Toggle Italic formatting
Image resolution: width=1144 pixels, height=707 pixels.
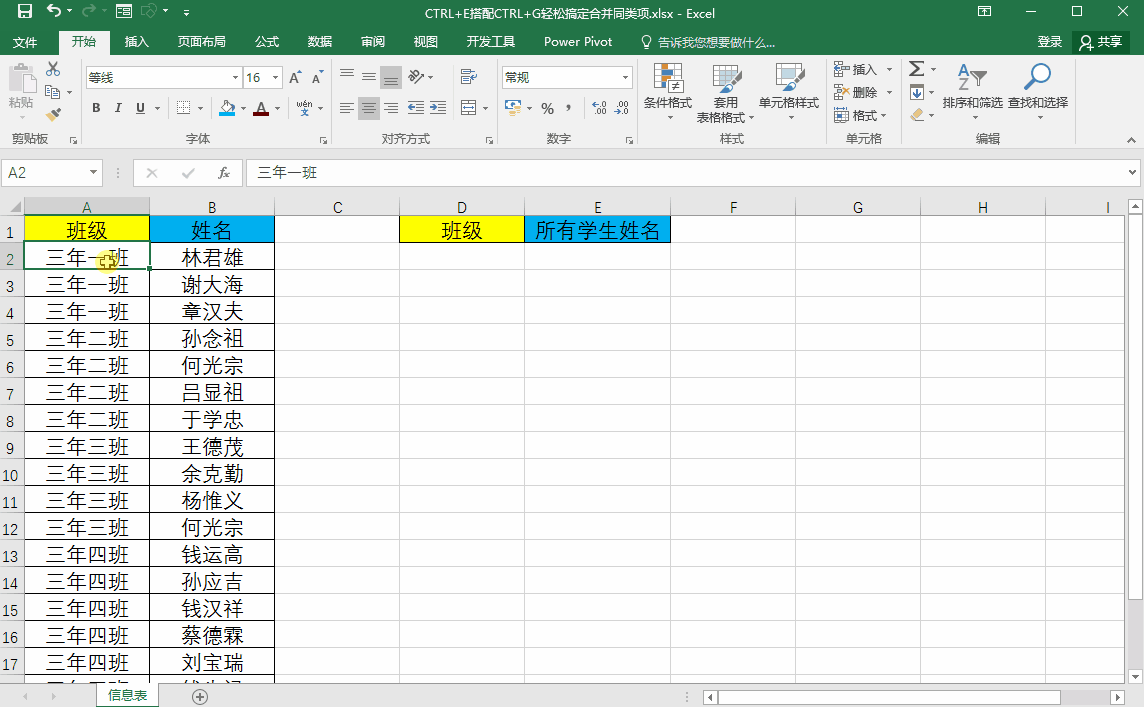click(x=118, y=108)
